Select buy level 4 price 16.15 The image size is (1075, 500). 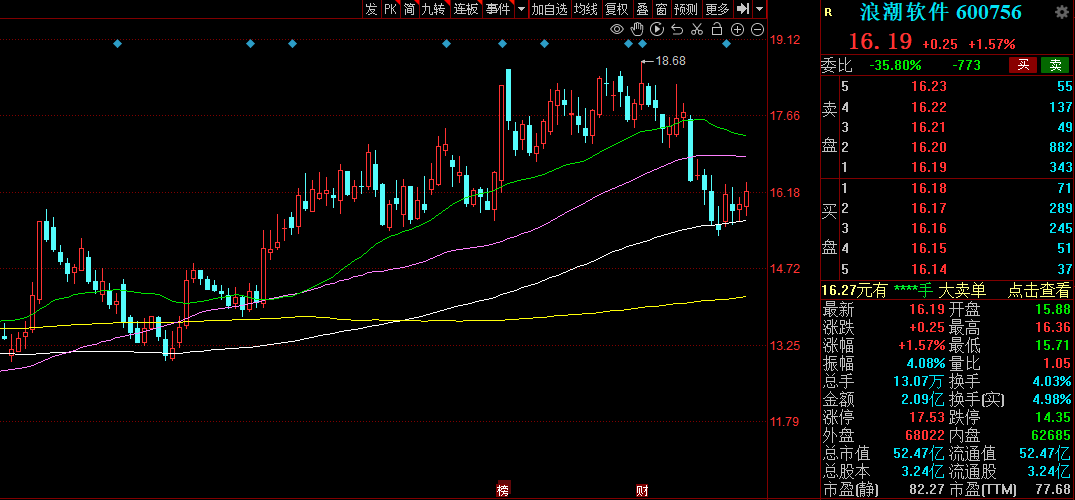point(928,248)
